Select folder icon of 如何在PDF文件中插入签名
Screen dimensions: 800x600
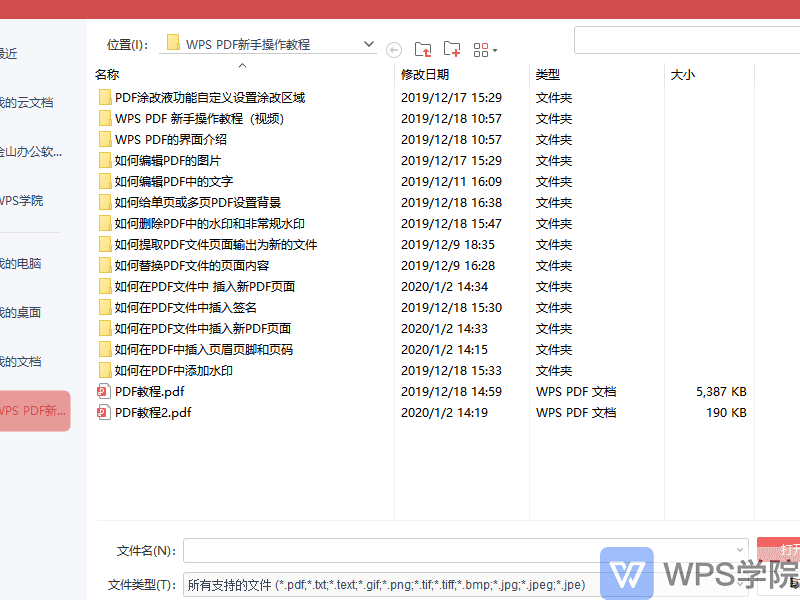105,307
